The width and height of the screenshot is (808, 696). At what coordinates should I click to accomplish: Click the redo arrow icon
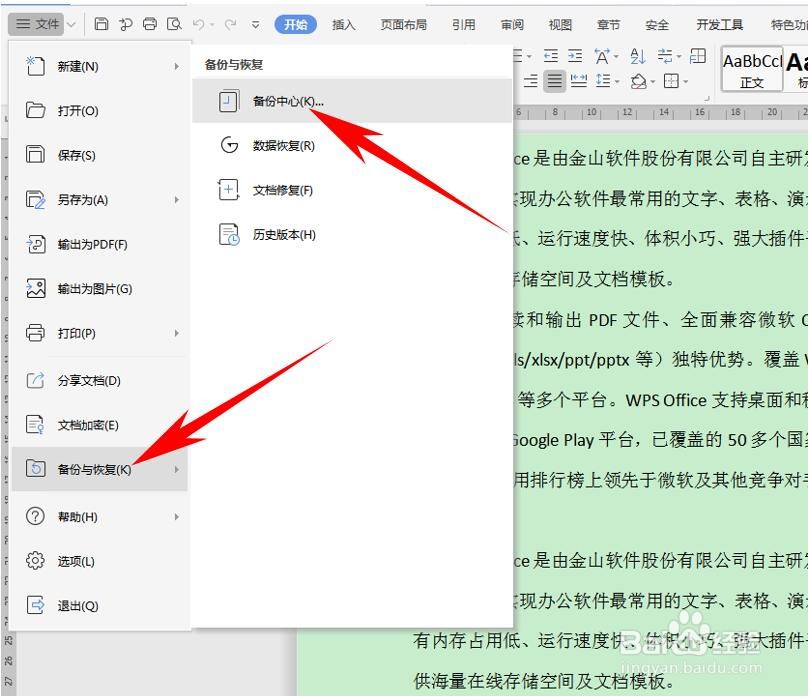tap(231, 24)
